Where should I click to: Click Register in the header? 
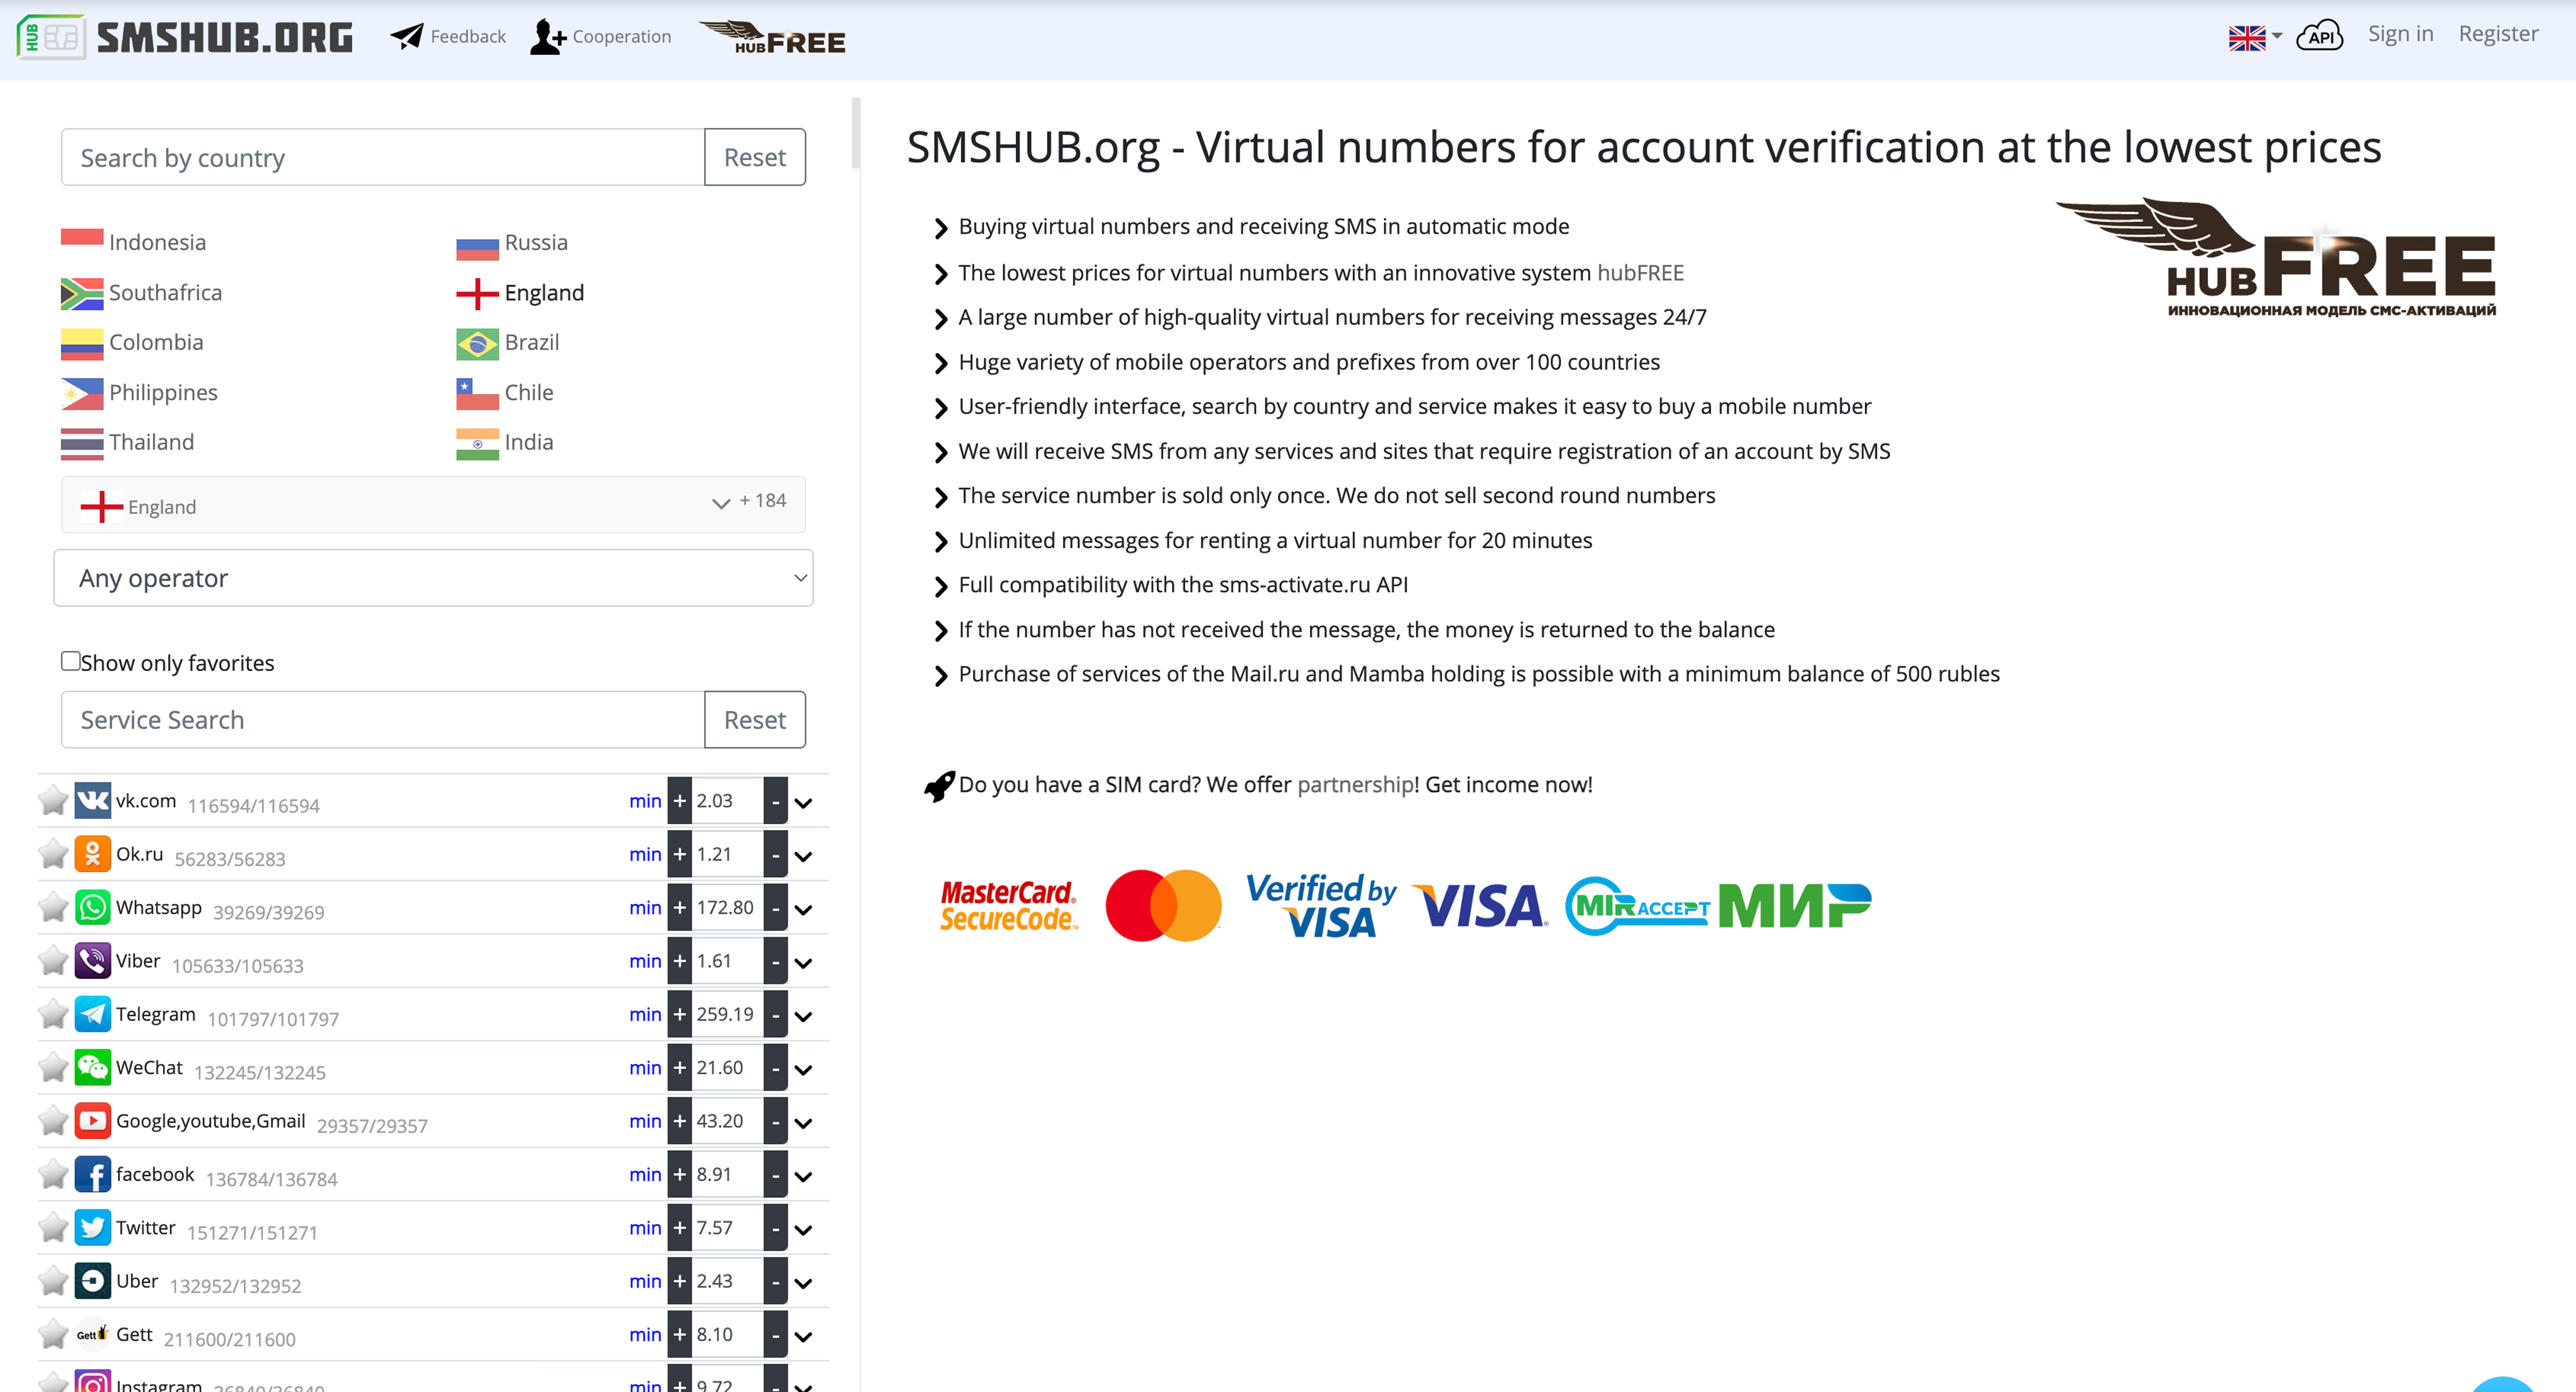[x=2498, y=34]
